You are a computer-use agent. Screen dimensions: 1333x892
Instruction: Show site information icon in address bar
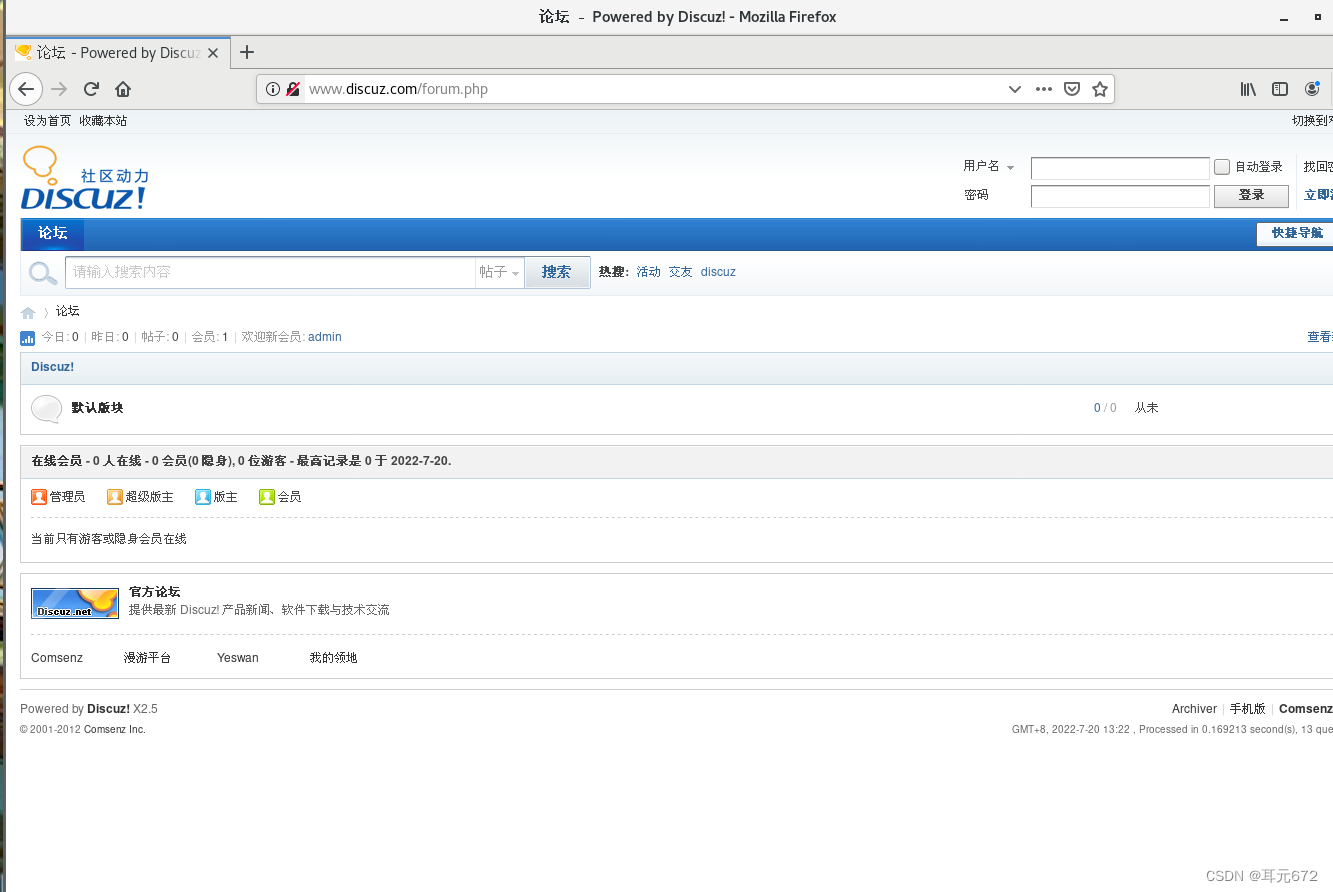tap(273, 89)
